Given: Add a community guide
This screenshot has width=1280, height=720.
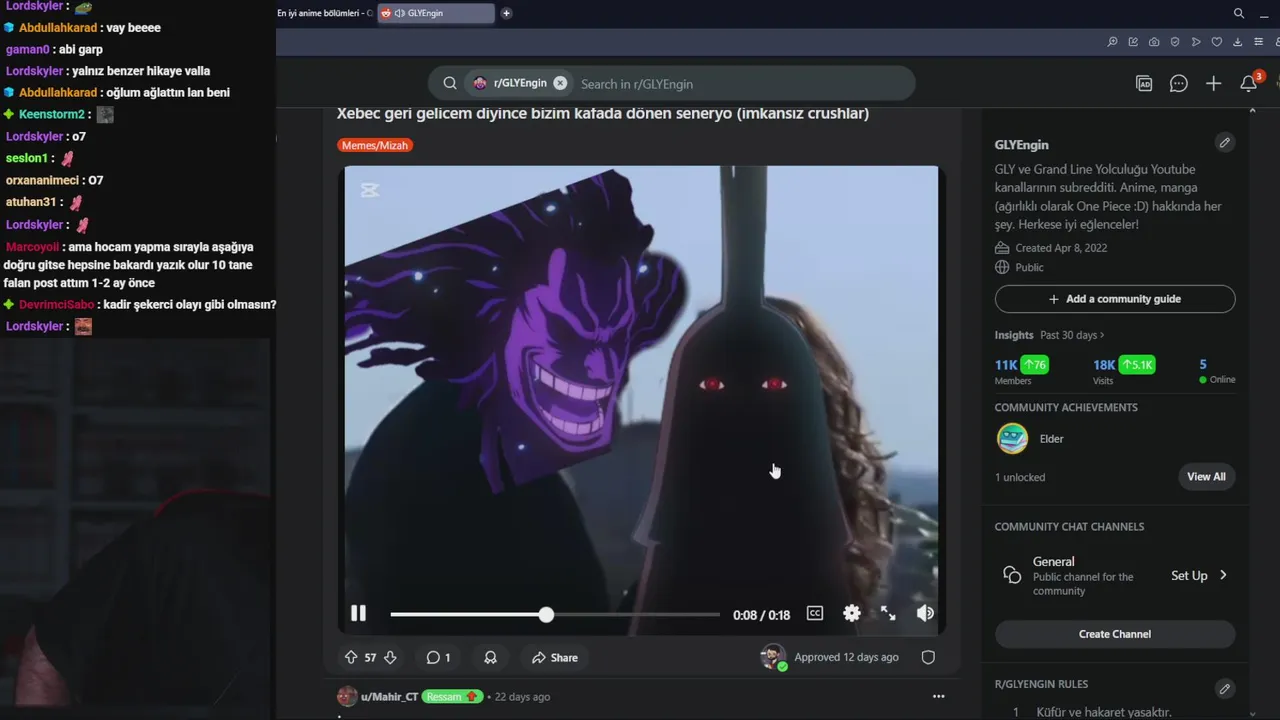Looking at the screenshot, I should 1115,299.
